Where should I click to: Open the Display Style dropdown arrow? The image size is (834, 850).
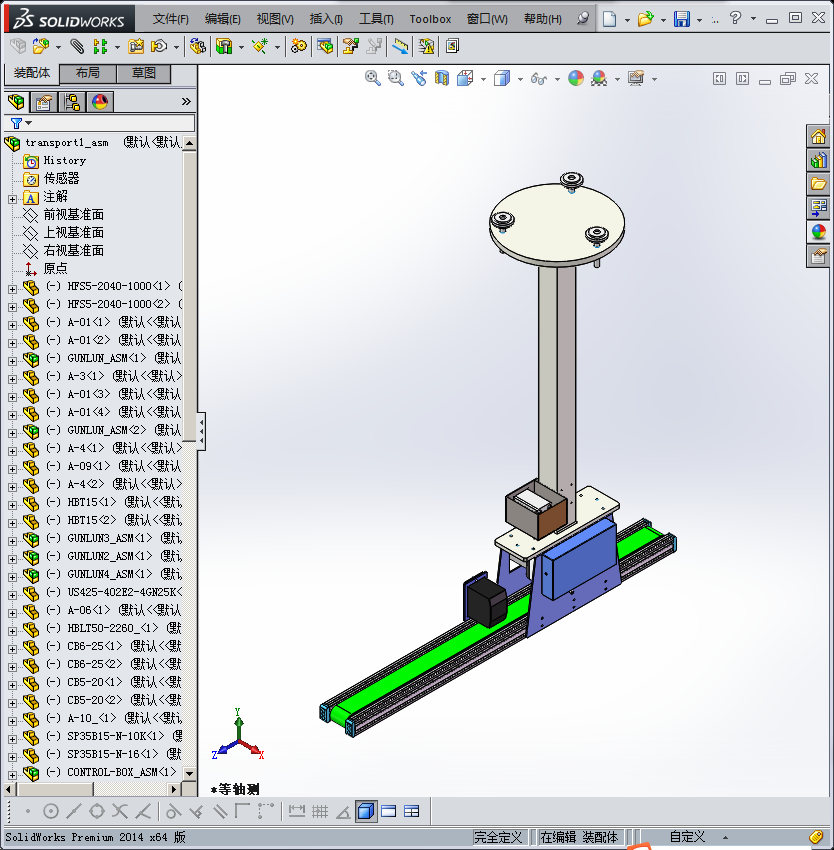pyautogui.click(x=520, y=79)
